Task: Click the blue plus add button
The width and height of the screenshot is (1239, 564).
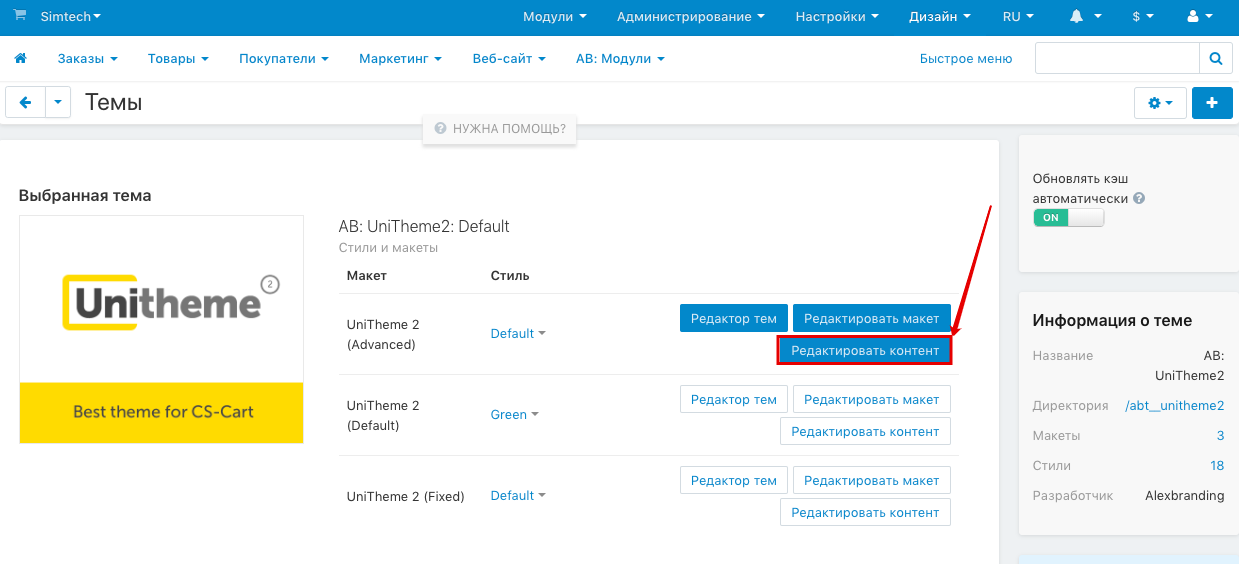Action: click(1212, 103)
